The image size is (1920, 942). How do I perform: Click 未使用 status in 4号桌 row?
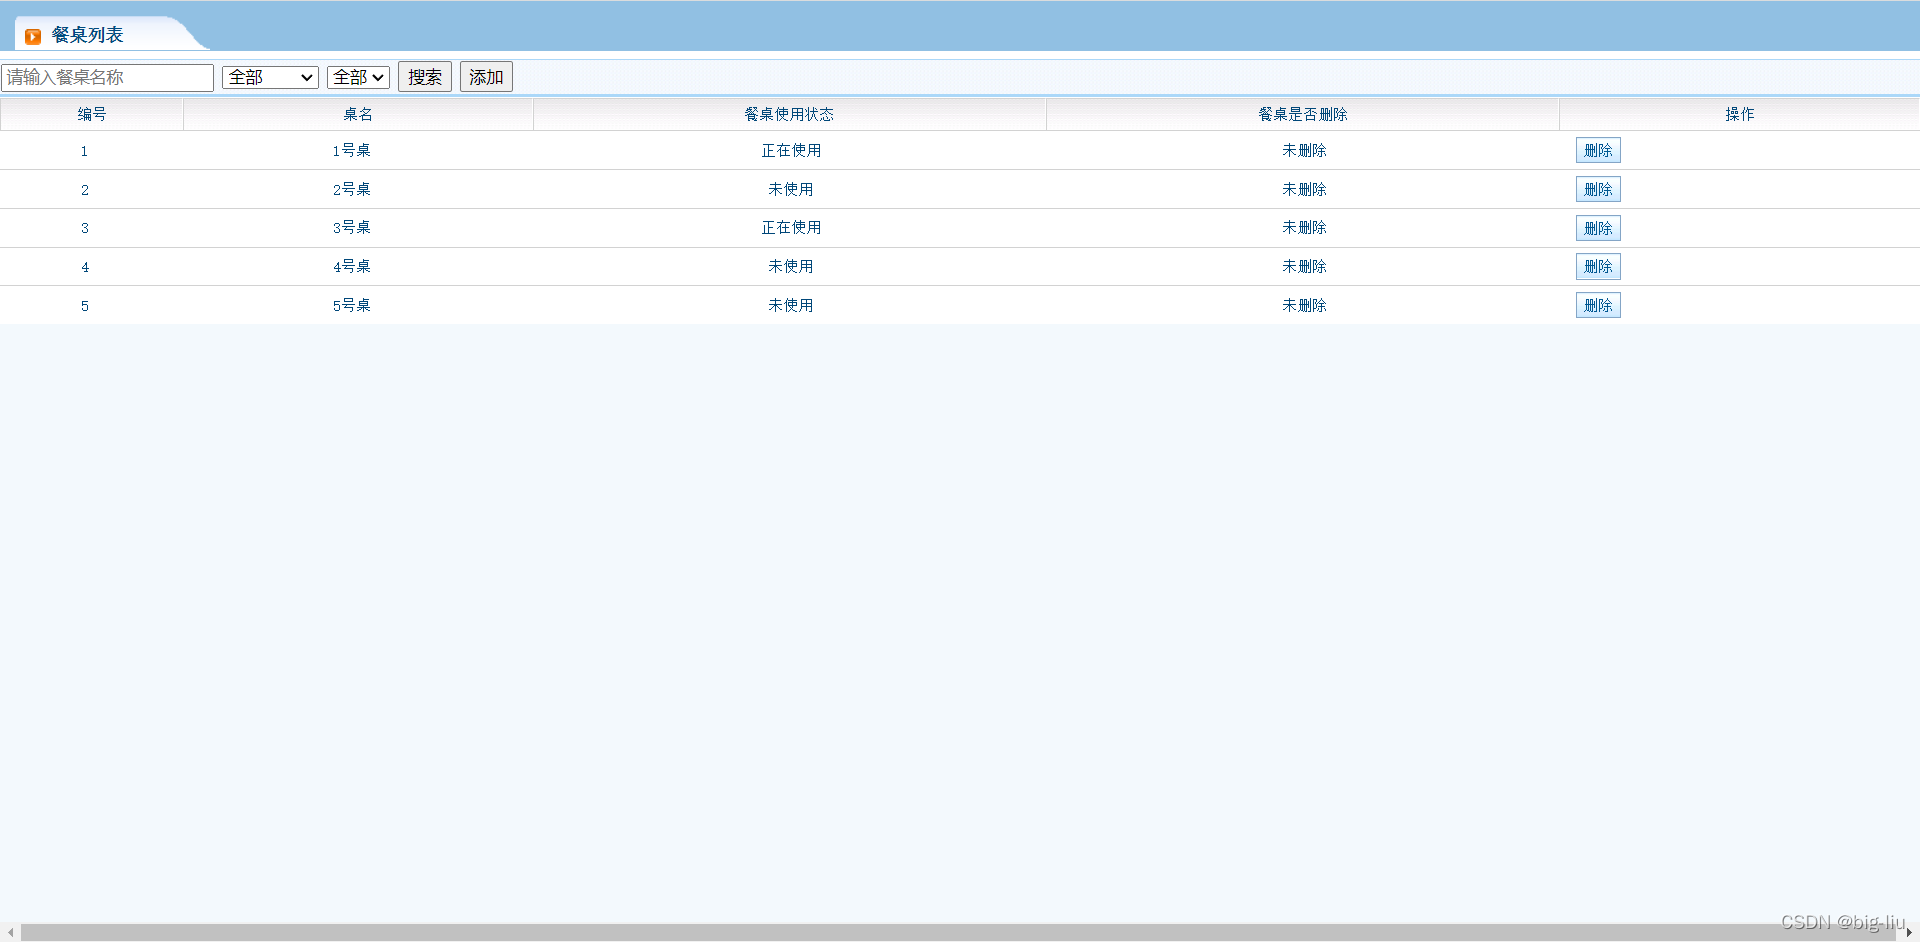point(791,266)
